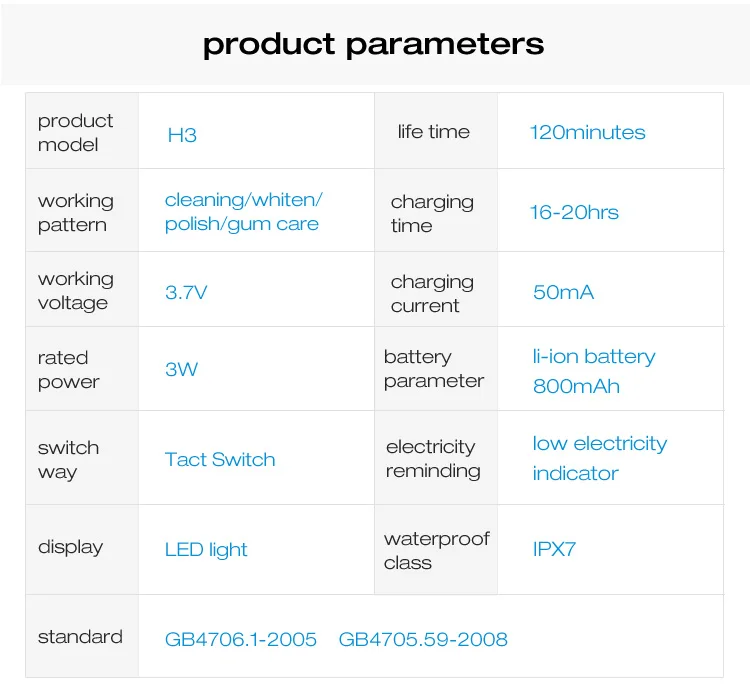Viewport: 750px width, 697px height.
Task: Select the GB4706.1-2005 standard text
Action: (241, 639)
